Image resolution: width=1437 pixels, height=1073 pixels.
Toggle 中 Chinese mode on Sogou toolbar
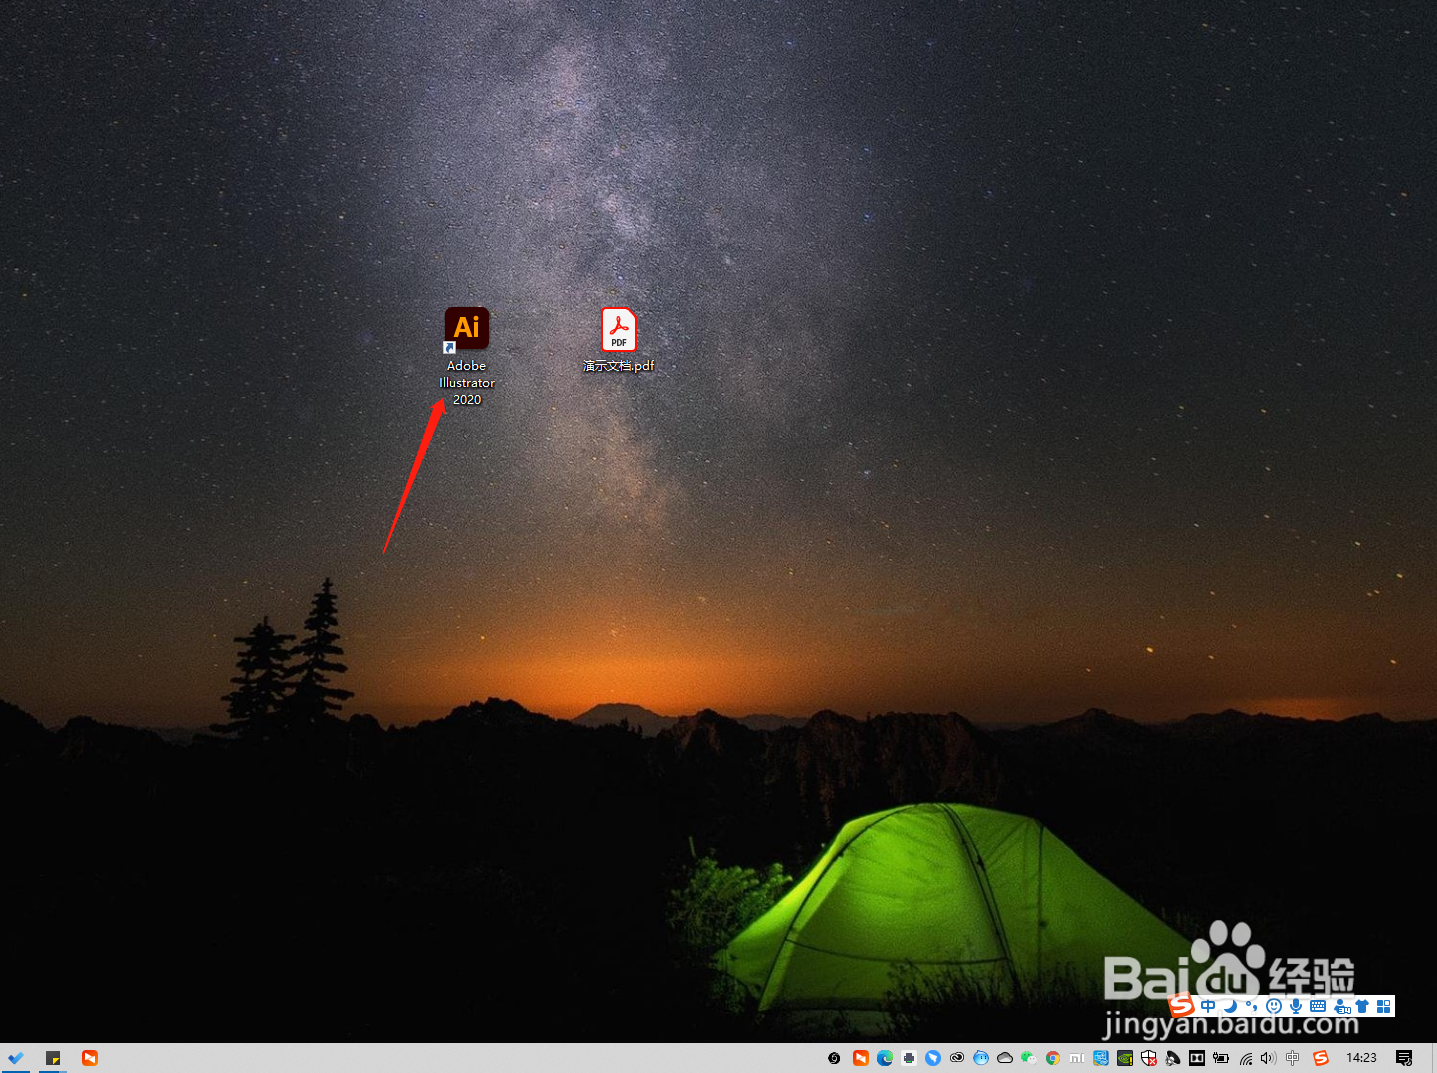1208,1006
